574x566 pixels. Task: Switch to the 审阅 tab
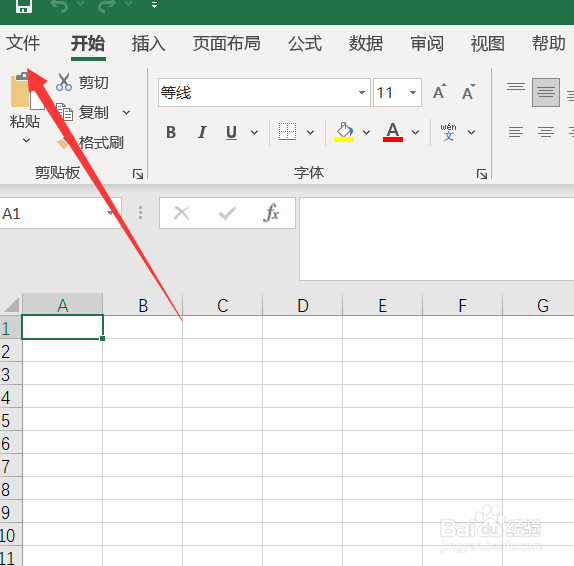pos(427,44)
